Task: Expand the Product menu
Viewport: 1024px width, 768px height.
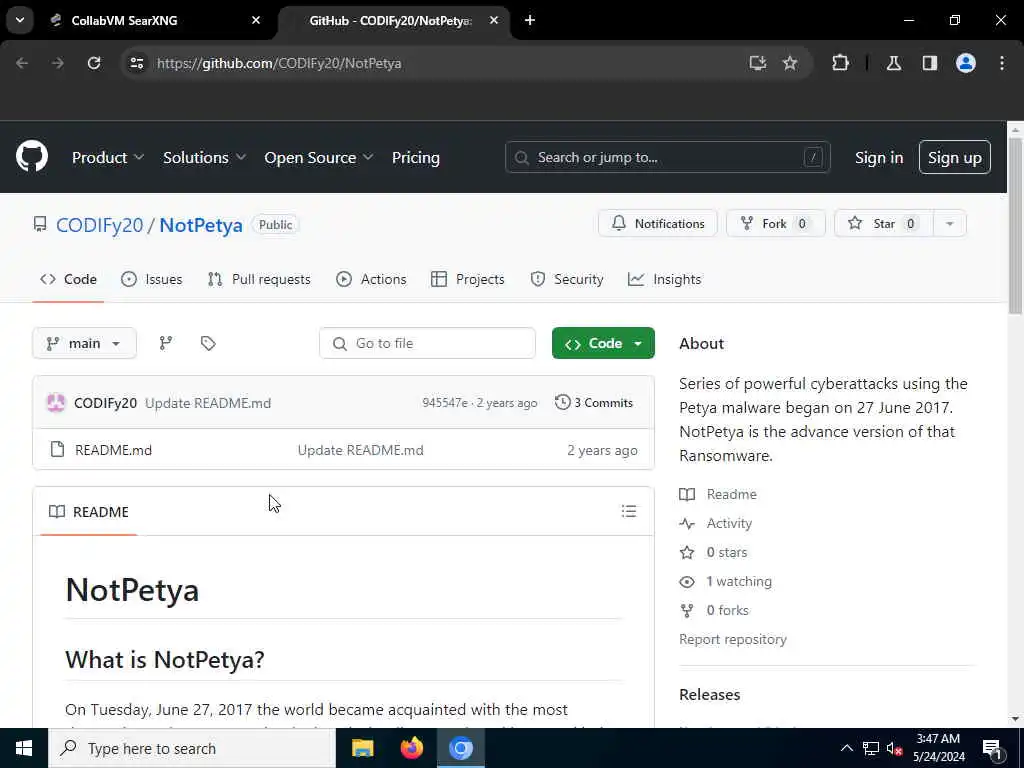Action: click(108, 157)
